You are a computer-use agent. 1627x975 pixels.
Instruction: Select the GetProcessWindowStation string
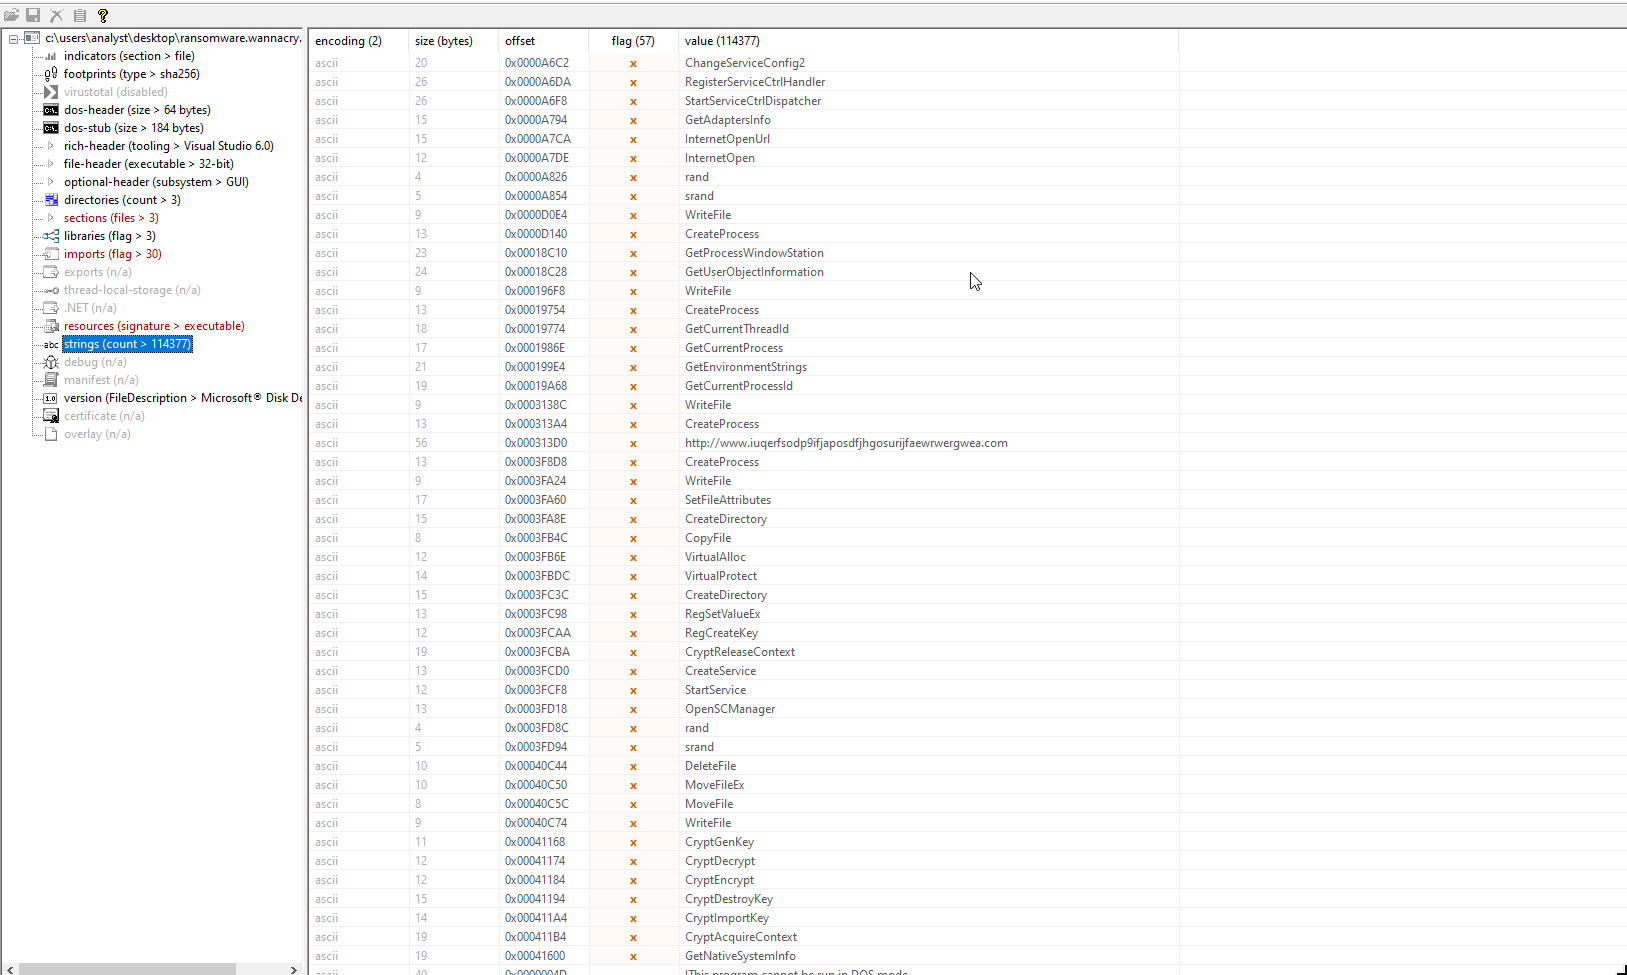754,253
